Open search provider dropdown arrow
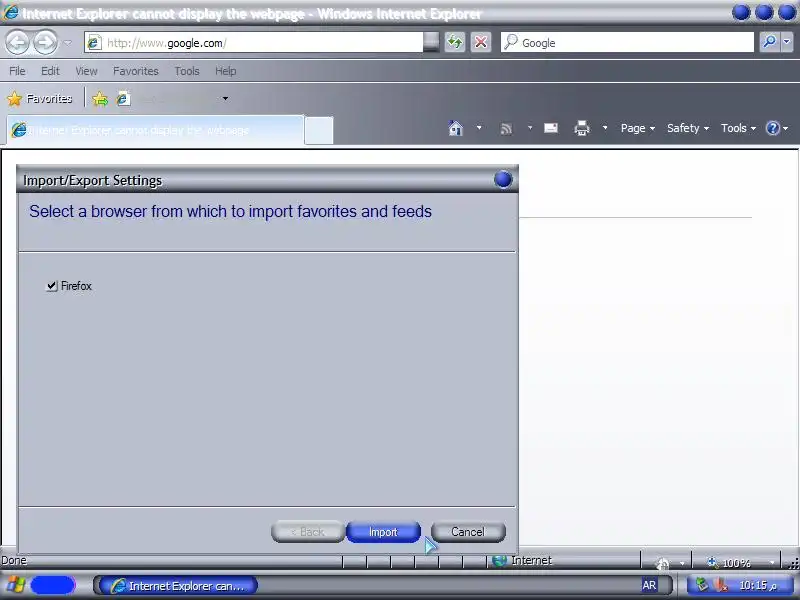The height and width of the screenshot is (600, 800). (787, 42)
